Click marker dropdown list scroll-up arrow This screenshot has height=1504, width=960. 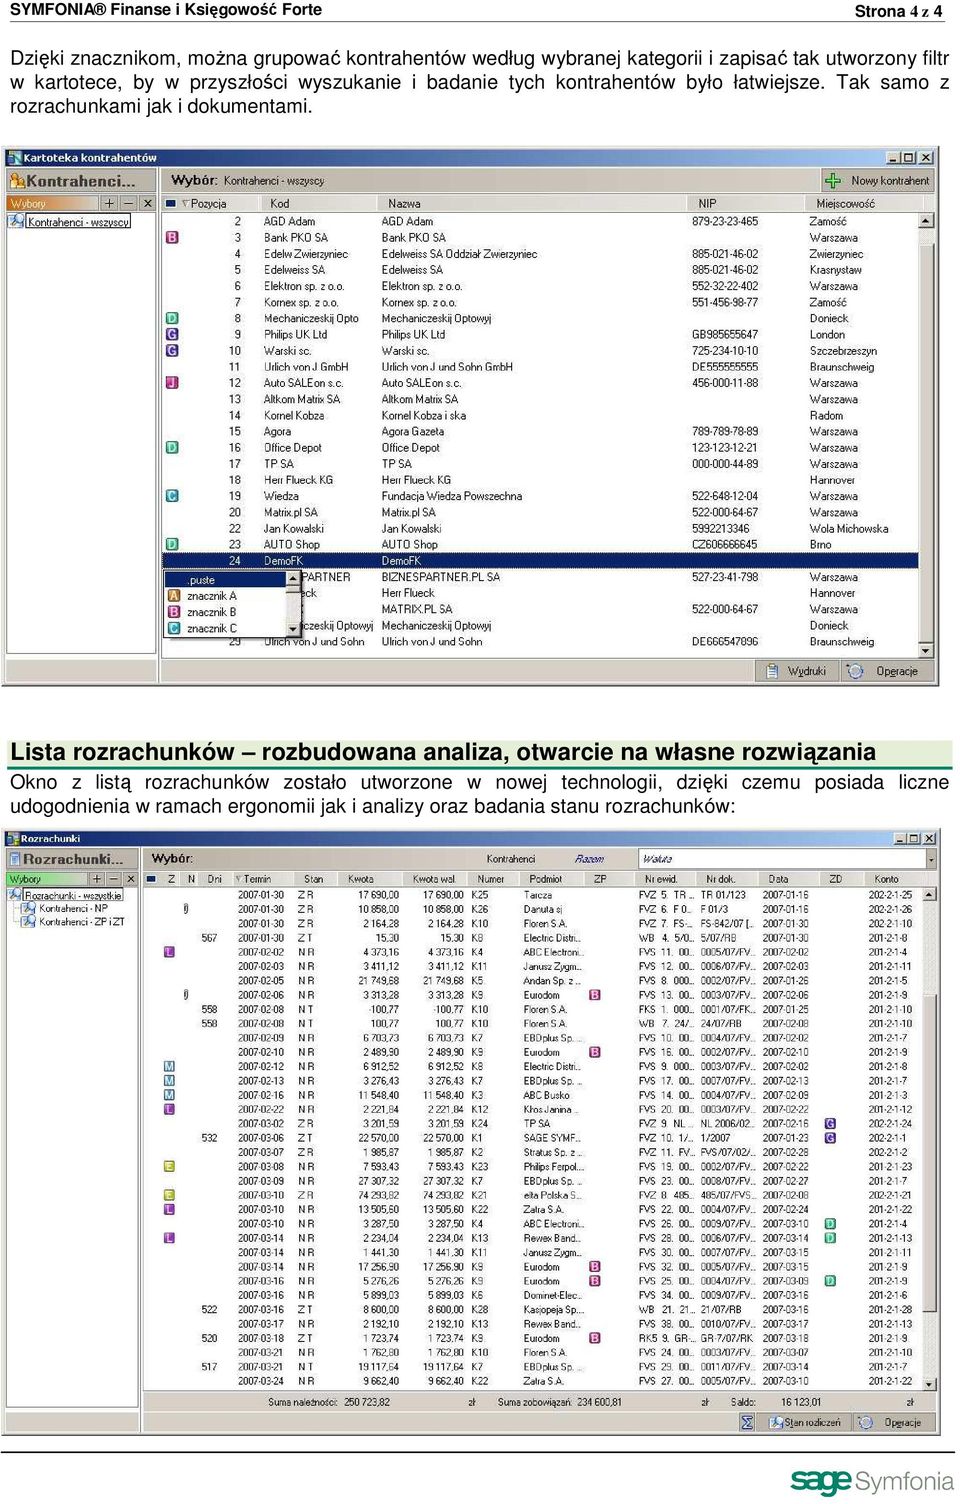coord(293,579)
